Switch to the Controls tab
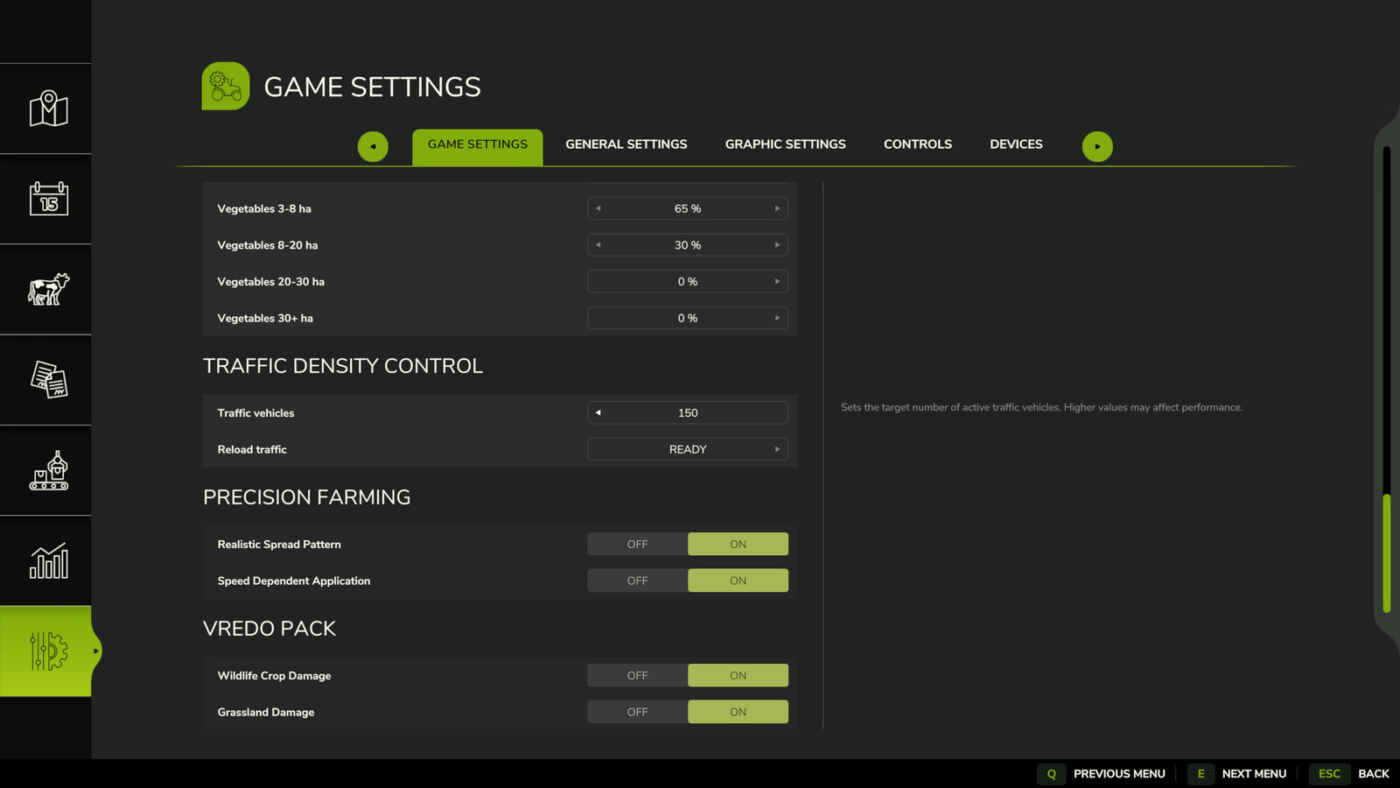The width and height of the screenshot is (1400, 788). tap(917, 144)
